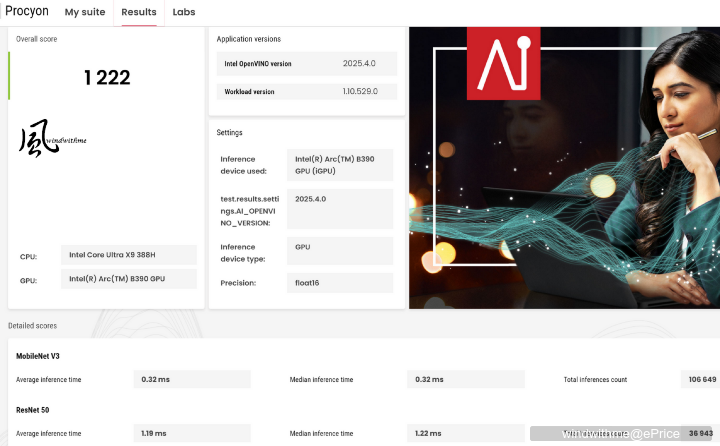Click the GPU label in score card
Screen dimensions: 720x446
point(28,281)
